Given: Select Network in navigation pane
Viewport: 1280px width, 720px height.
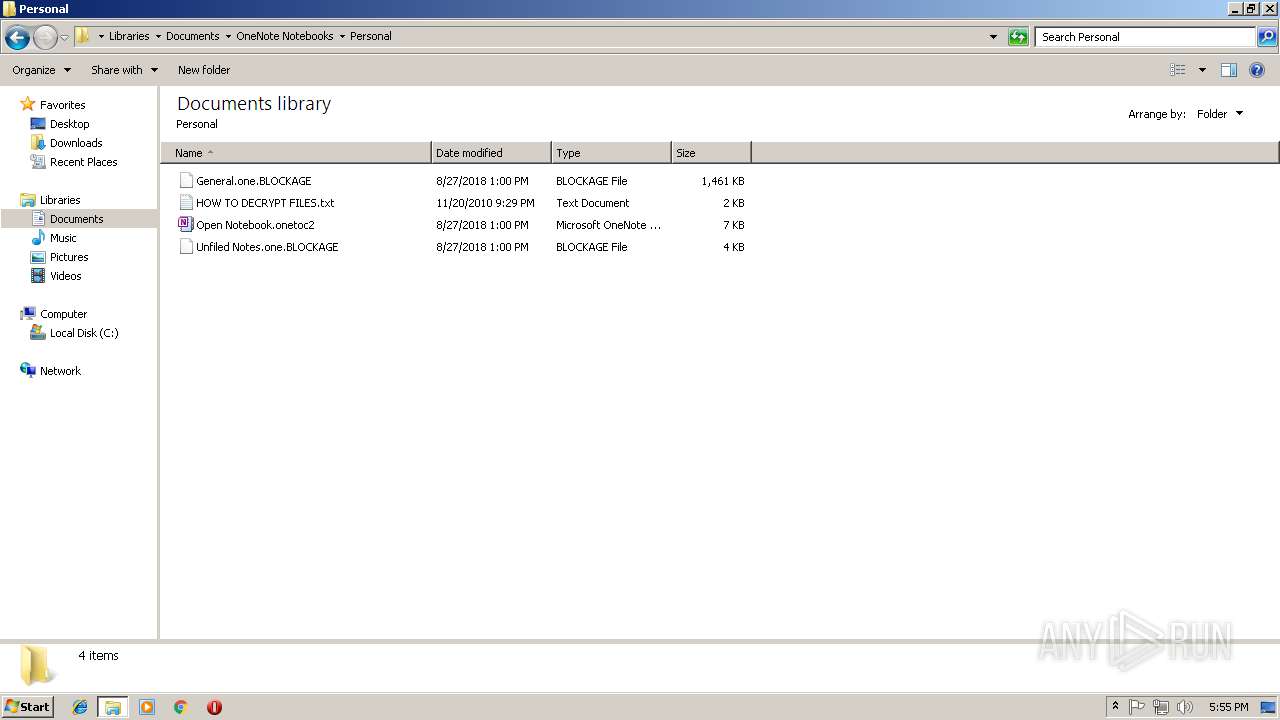Looking at the screenshot, I should pyautogui.click(x=60, y=371).
